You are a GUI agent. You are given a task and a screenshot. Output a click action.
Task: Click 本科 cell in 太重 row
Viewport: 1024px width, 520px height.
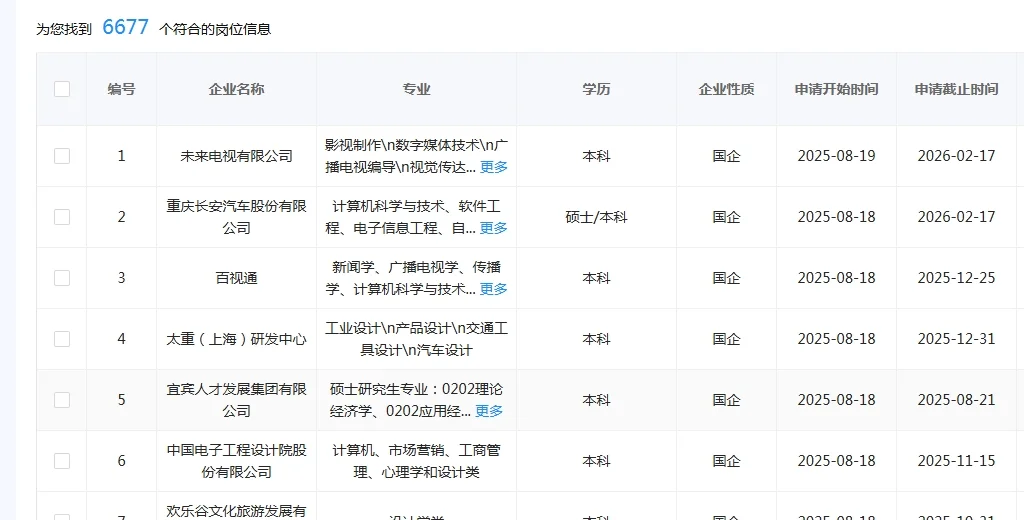tap(596, 339)
